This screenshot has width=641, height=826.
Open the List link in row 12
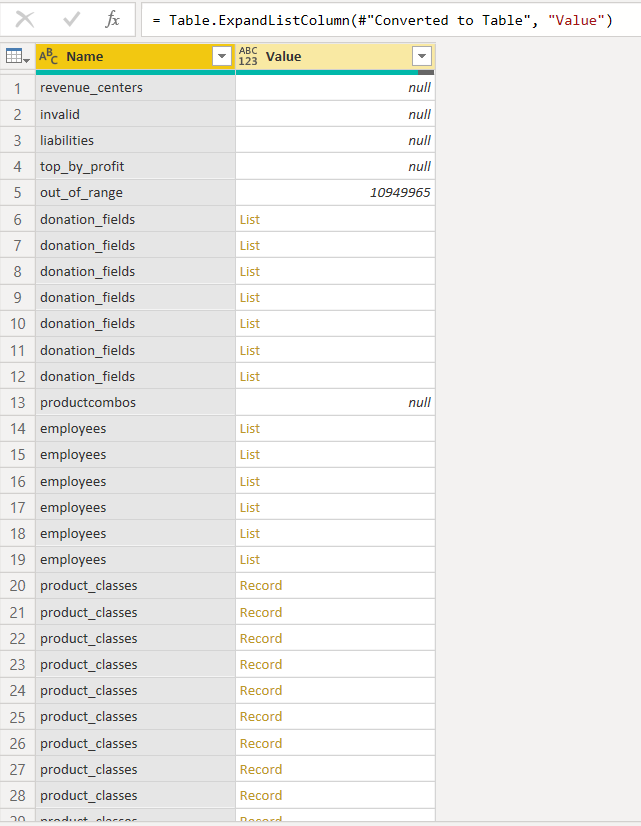point(250,377)
